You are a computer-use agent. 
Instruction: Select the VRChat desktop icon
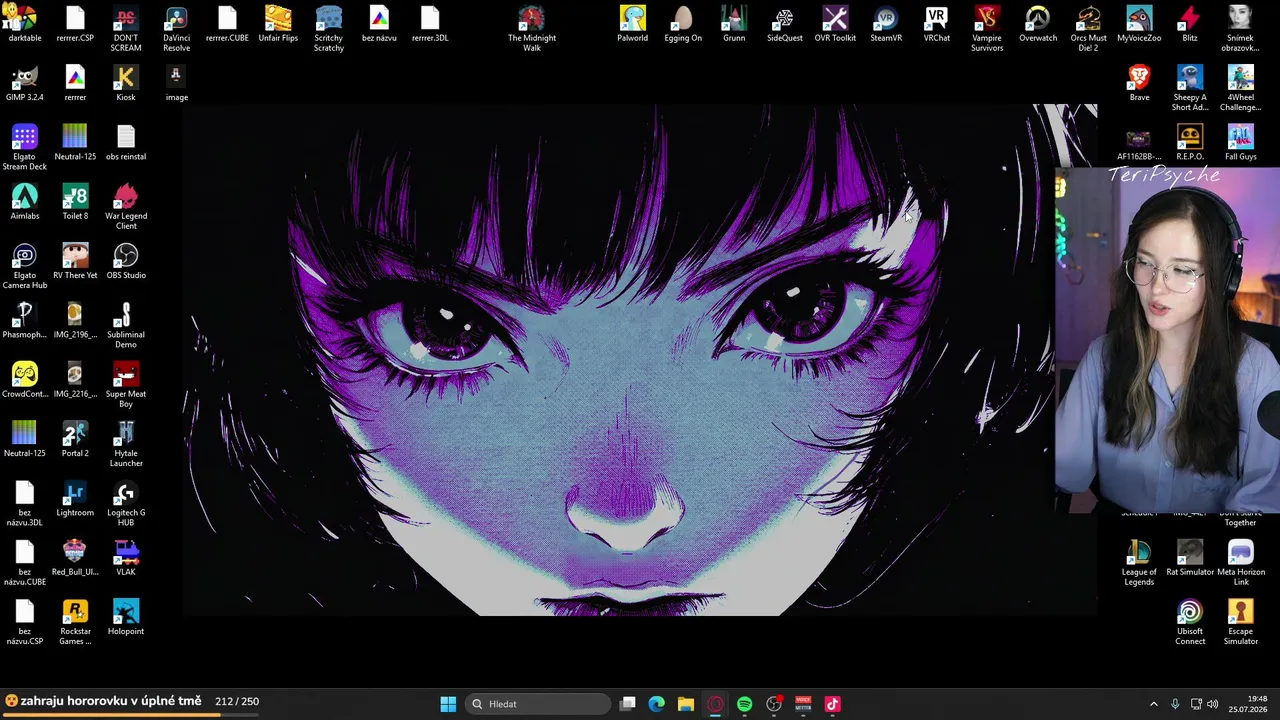click(x=937, y=25)
